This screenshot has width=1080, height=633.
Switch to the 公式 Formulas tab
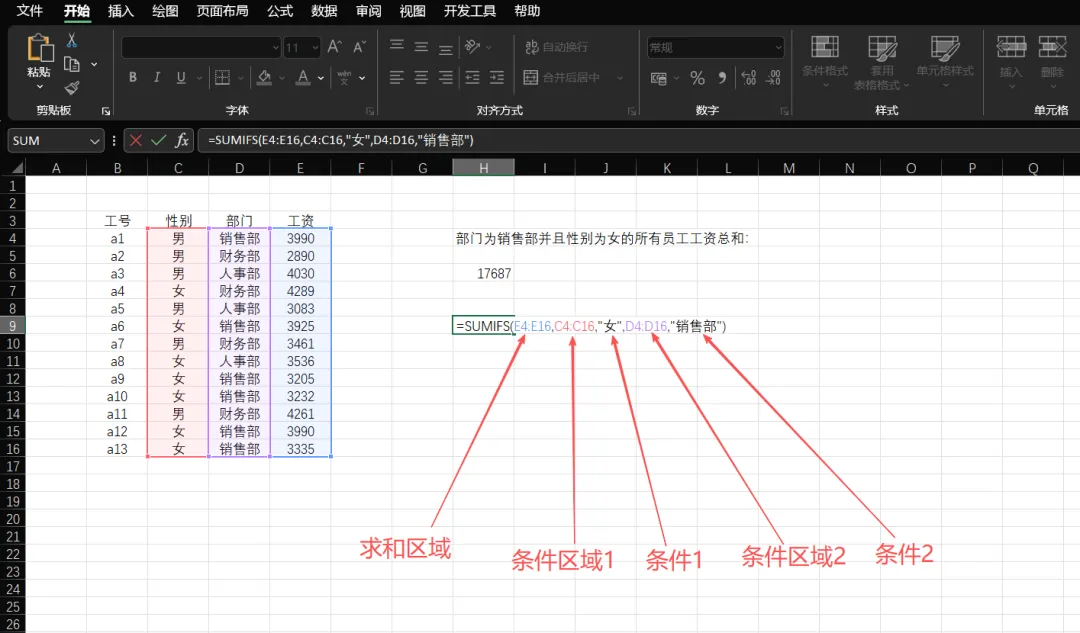pos(280,10)
